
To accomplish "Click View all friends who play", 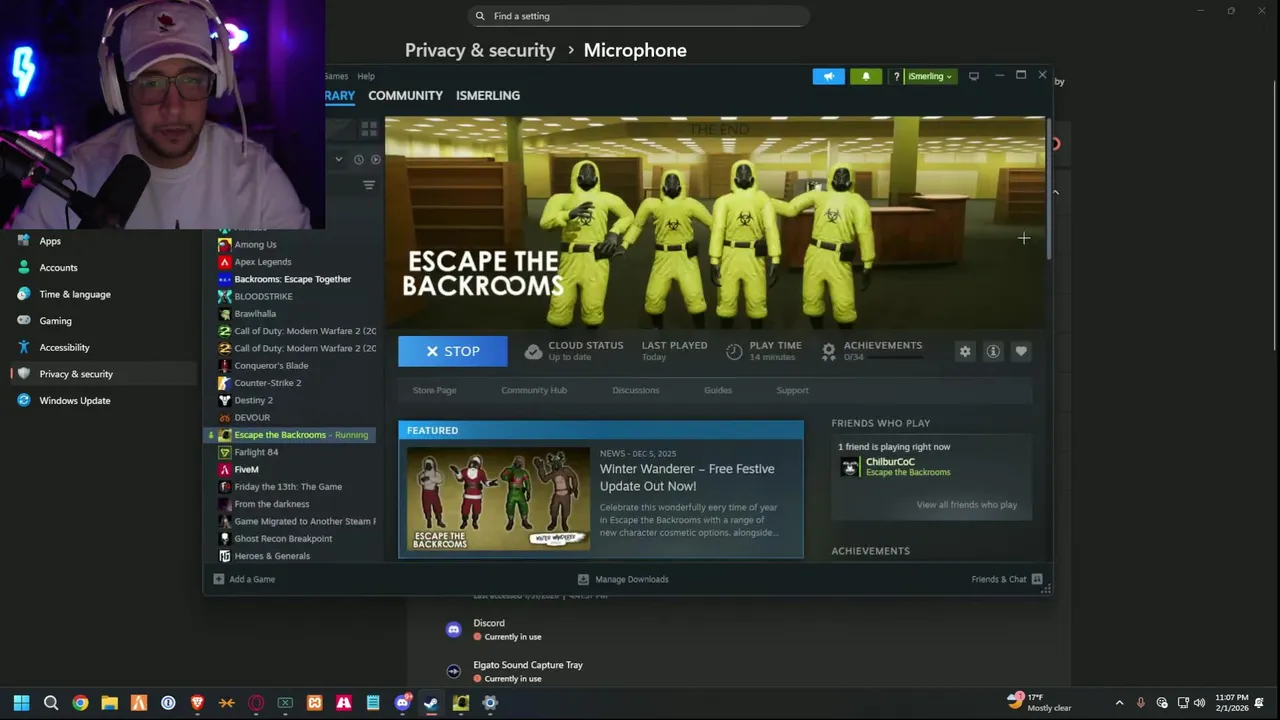I will [x=967, y=505].
